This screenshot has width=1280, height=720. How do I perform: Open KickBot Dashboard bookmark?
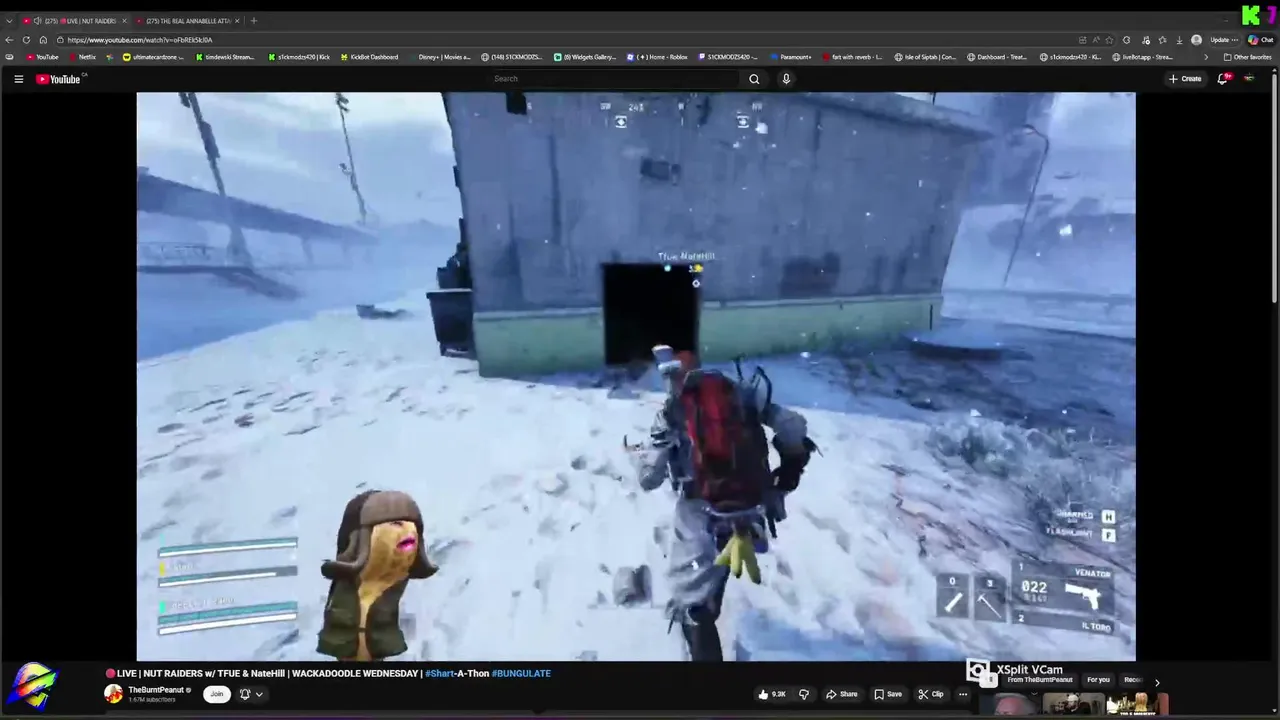click(x=369, y=57)
